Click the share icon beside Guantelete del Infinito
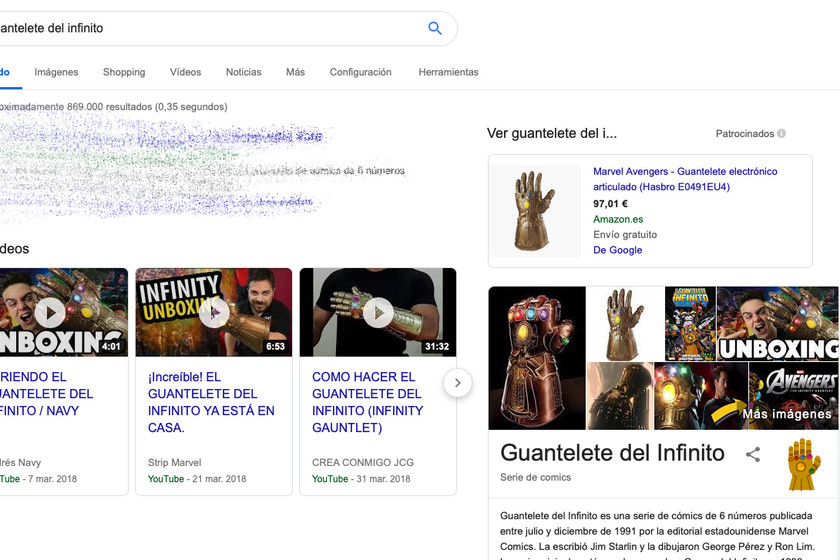The image size is (840, 560). tap(753, 454)
